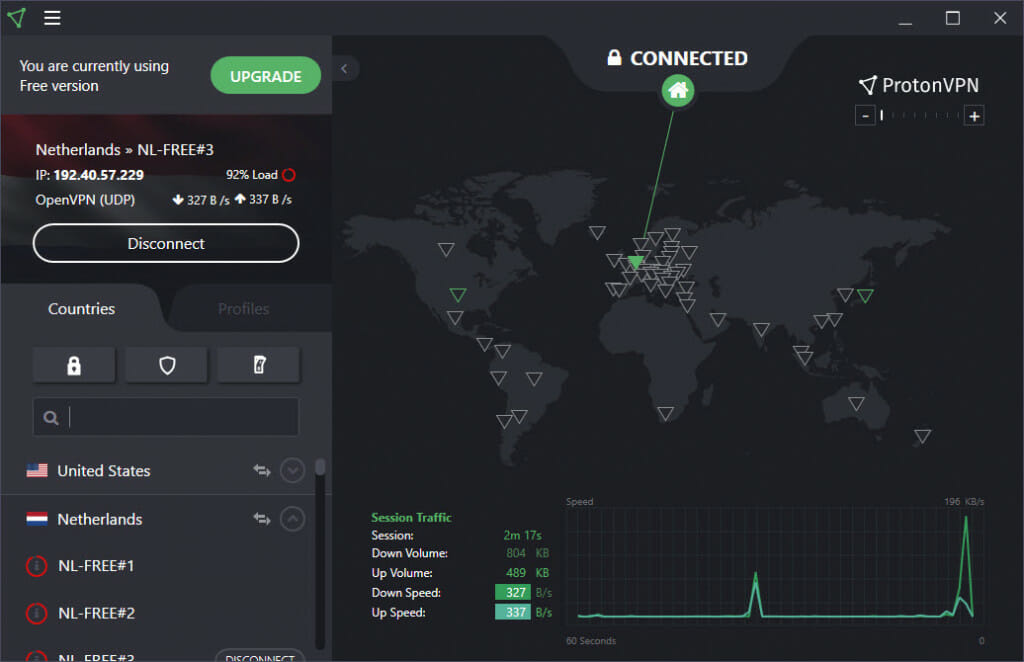Viewport: 1024px width, 662px height.
Task: Click the Canada map marker
Action: pos(446,249)
